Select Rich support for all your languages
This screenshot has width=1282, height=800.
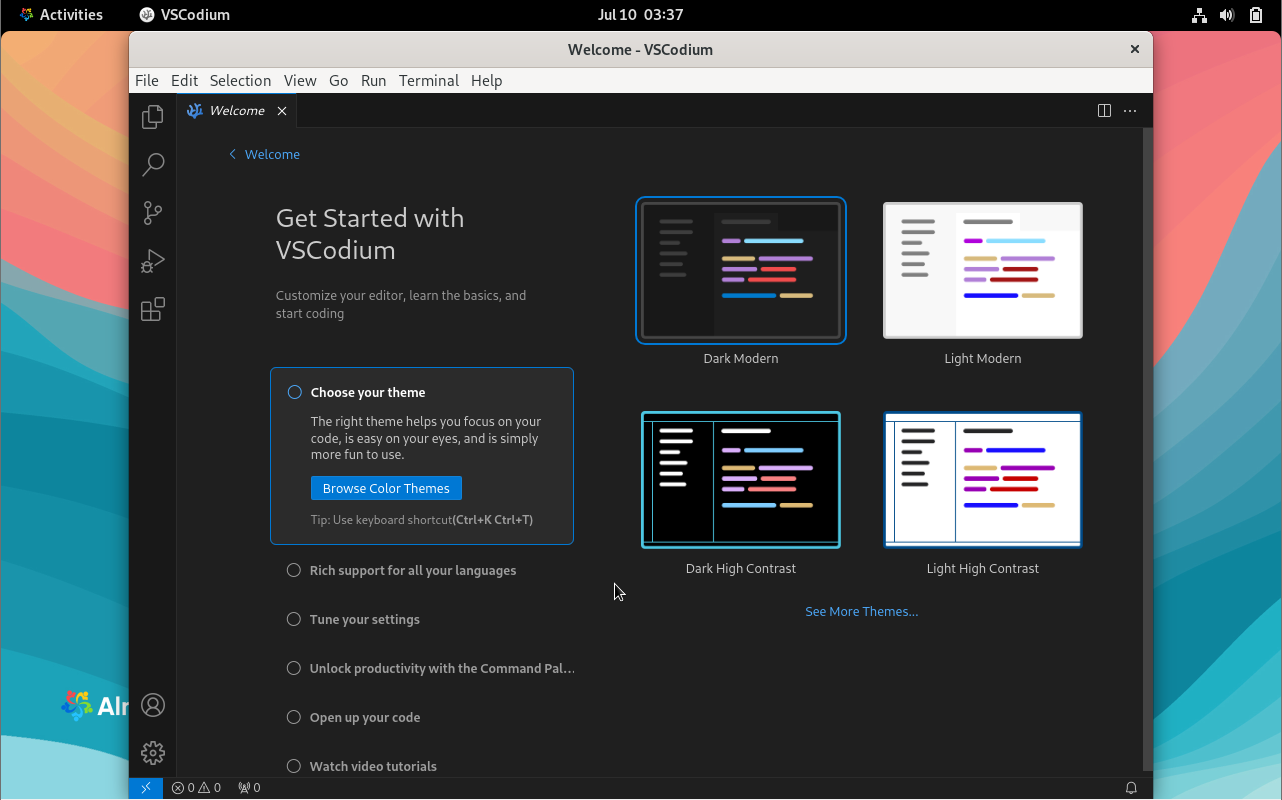[413, 570]
